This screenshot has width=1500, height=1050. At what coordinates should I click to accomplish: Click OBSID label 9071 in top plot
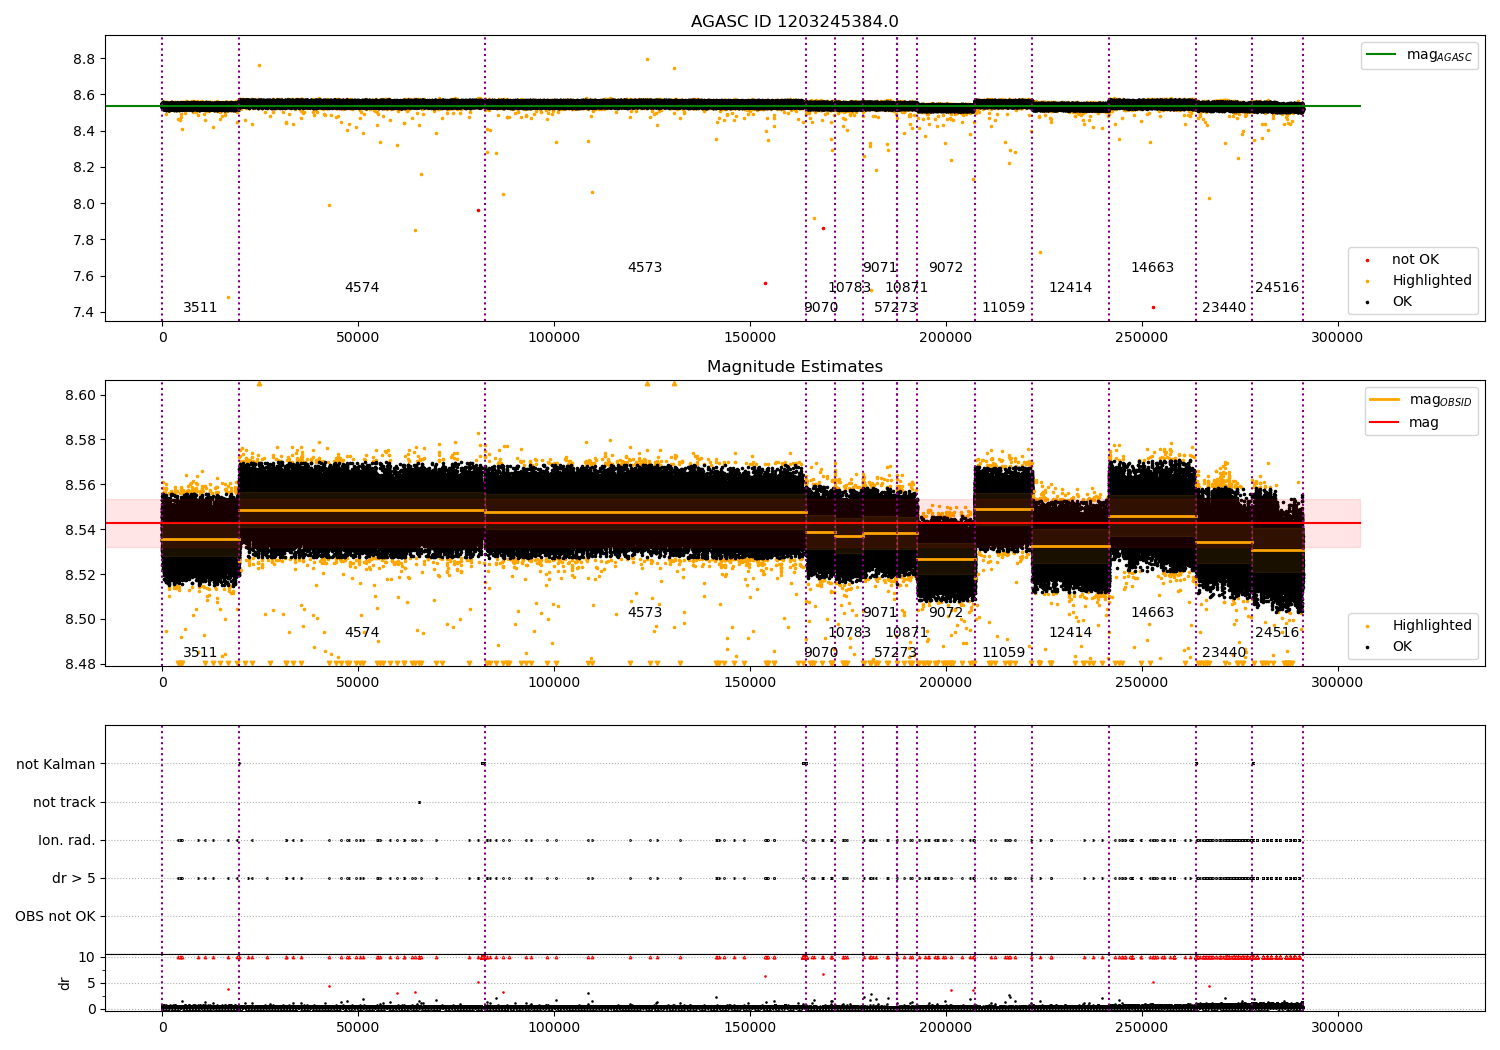click(880, 268)
